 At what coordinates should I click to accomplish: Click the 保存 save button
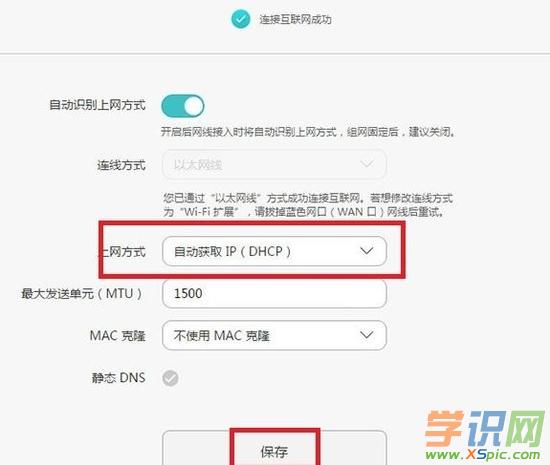point(274,448)
